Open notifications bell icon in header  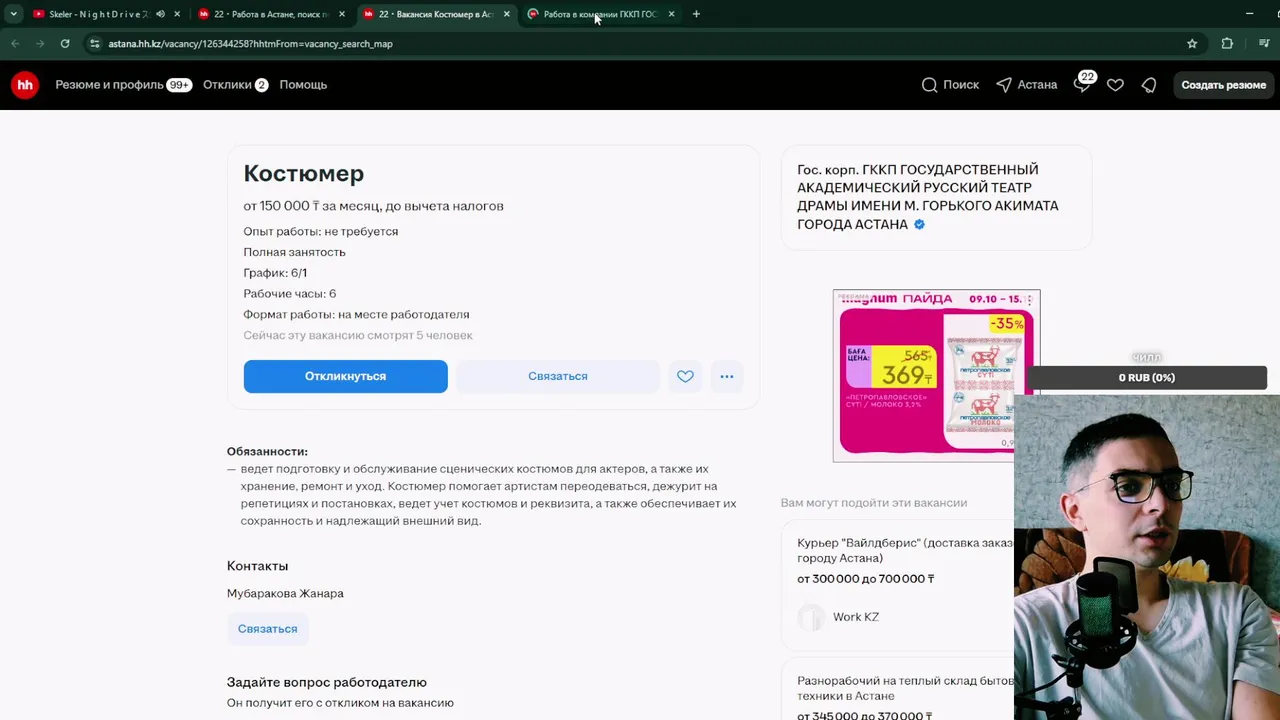(x=1149, y=85)
